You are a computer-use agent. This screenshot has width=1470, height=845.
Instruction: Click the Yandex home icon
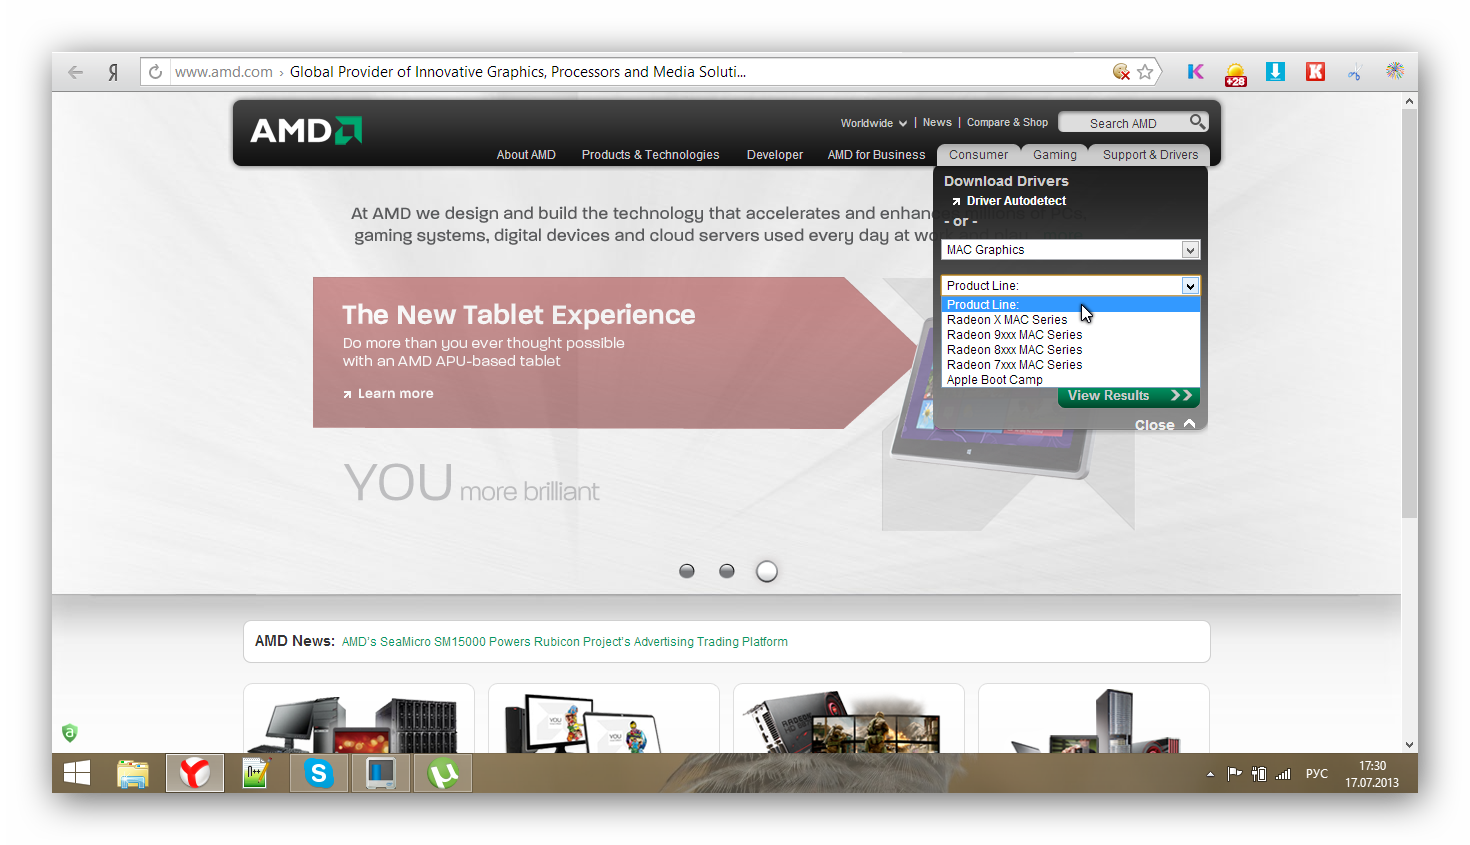coord(114,72)
